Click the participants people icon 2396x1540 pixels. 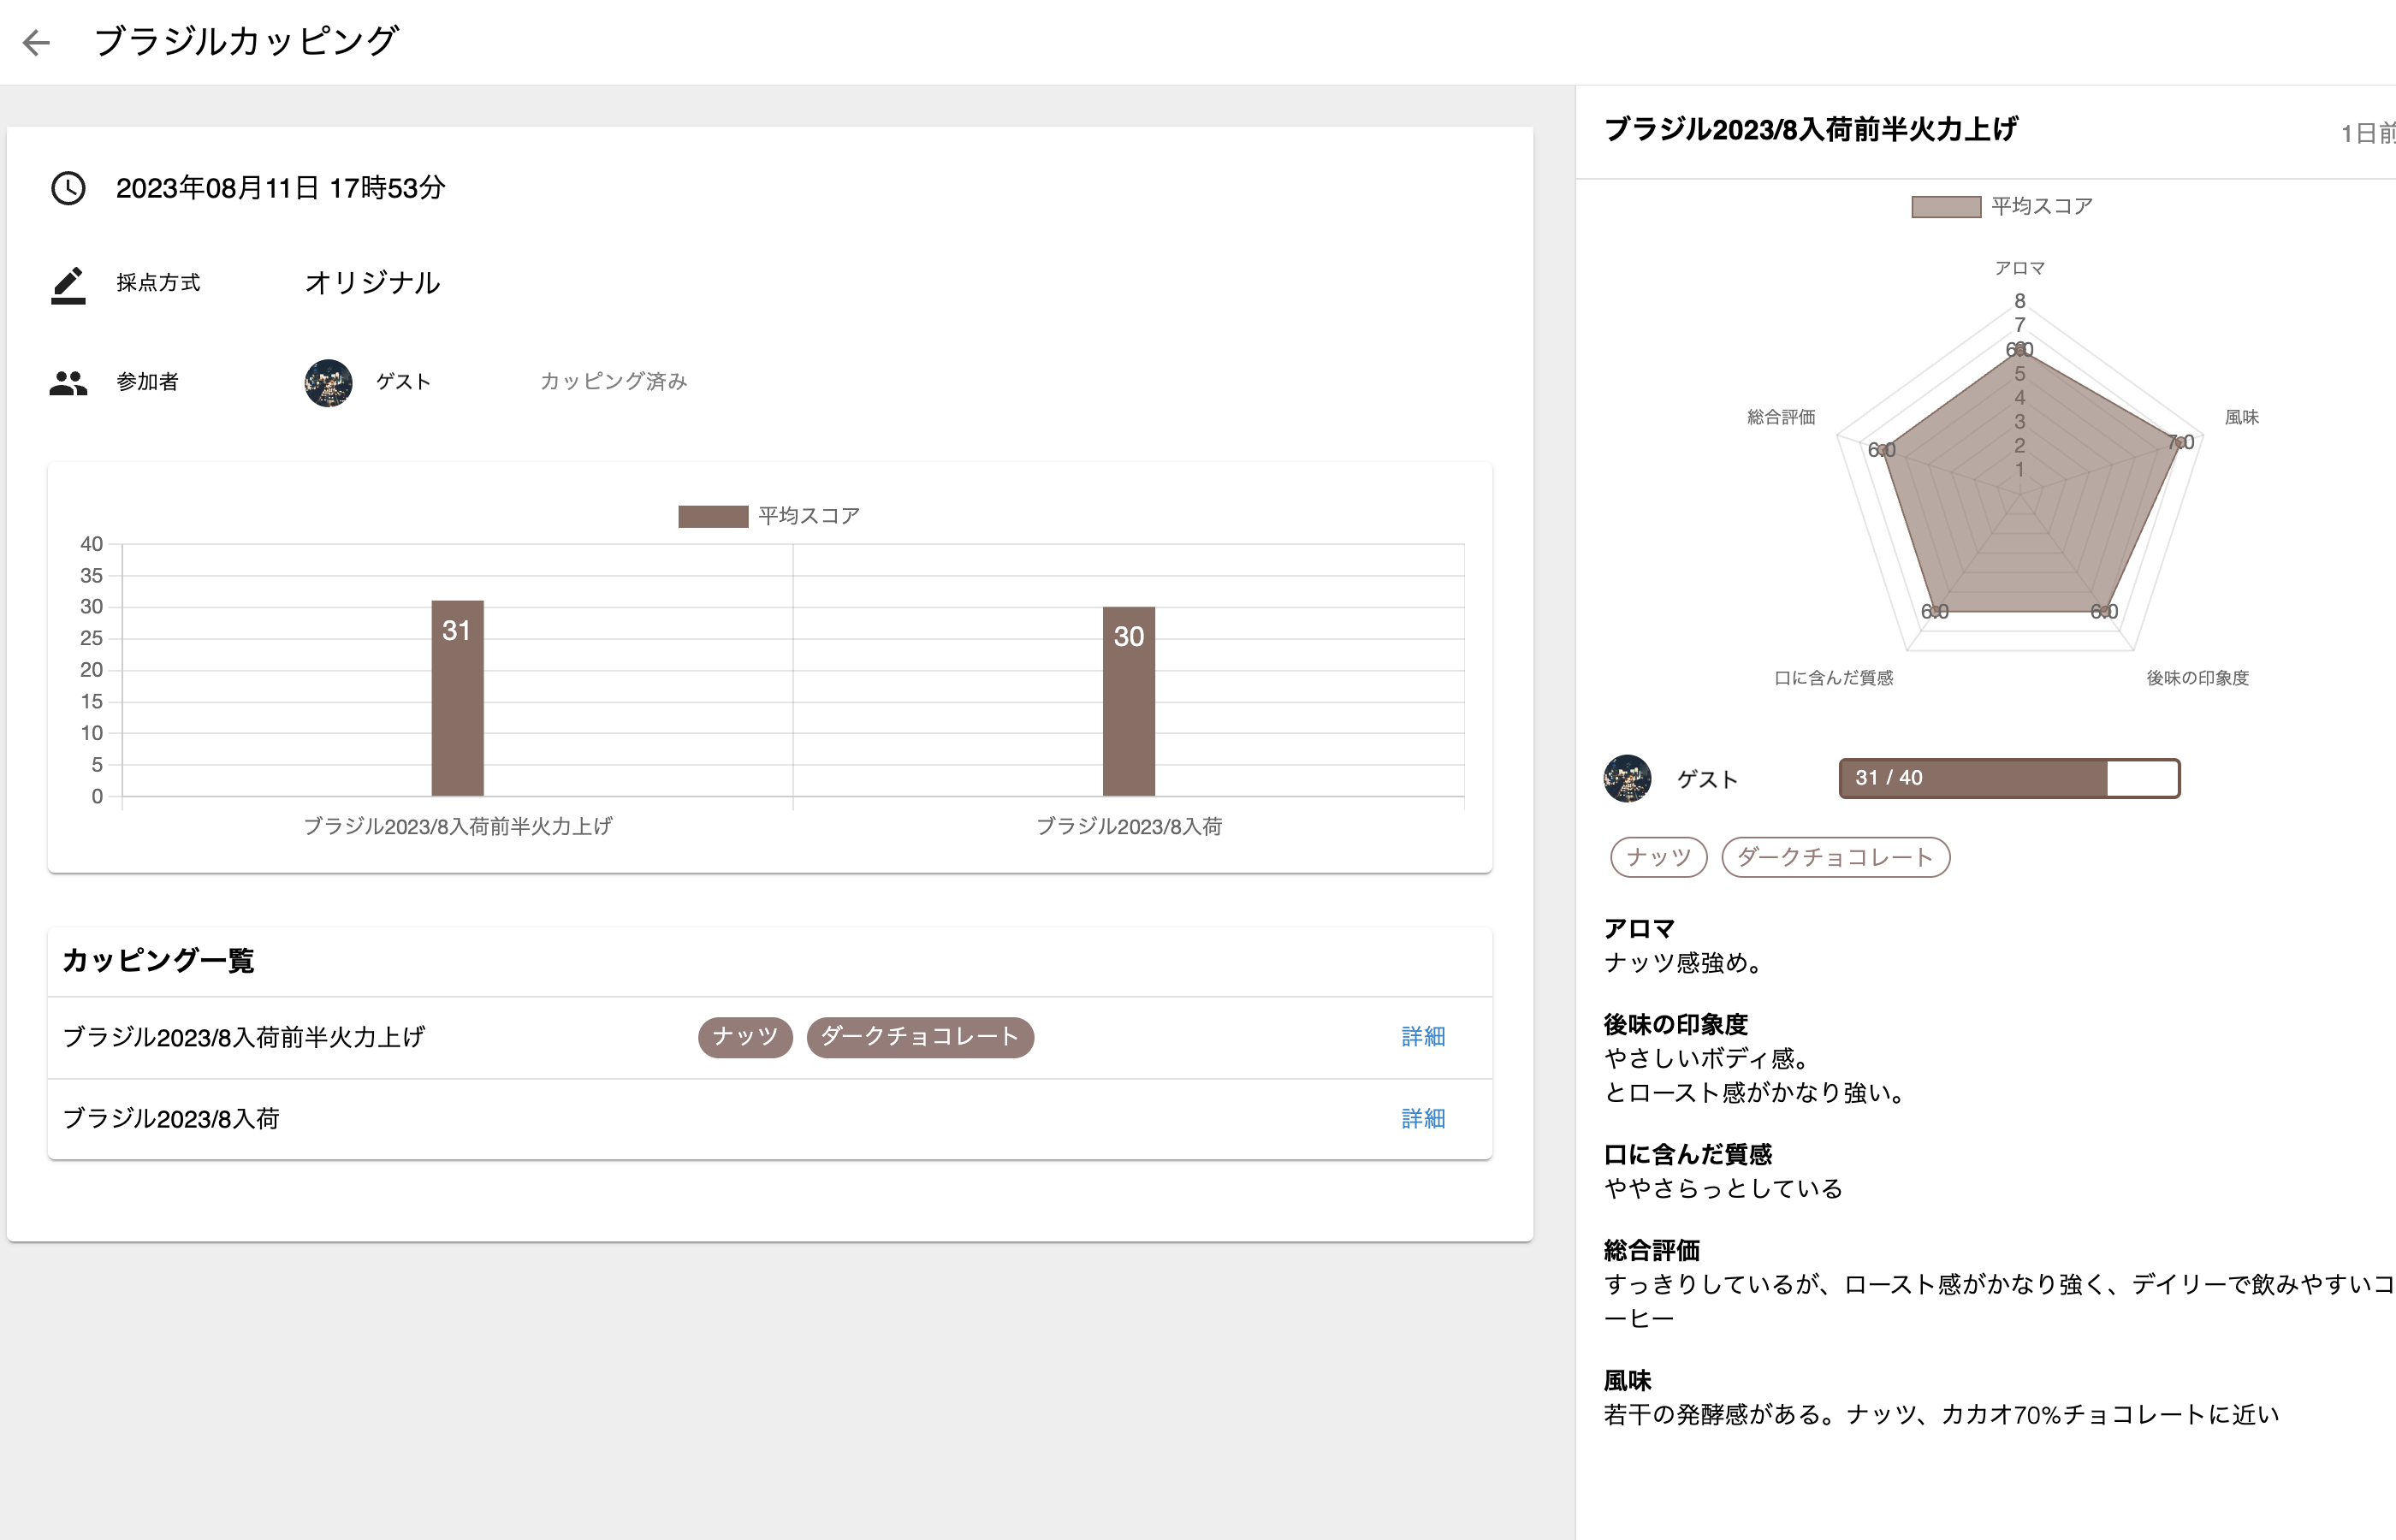68,382
